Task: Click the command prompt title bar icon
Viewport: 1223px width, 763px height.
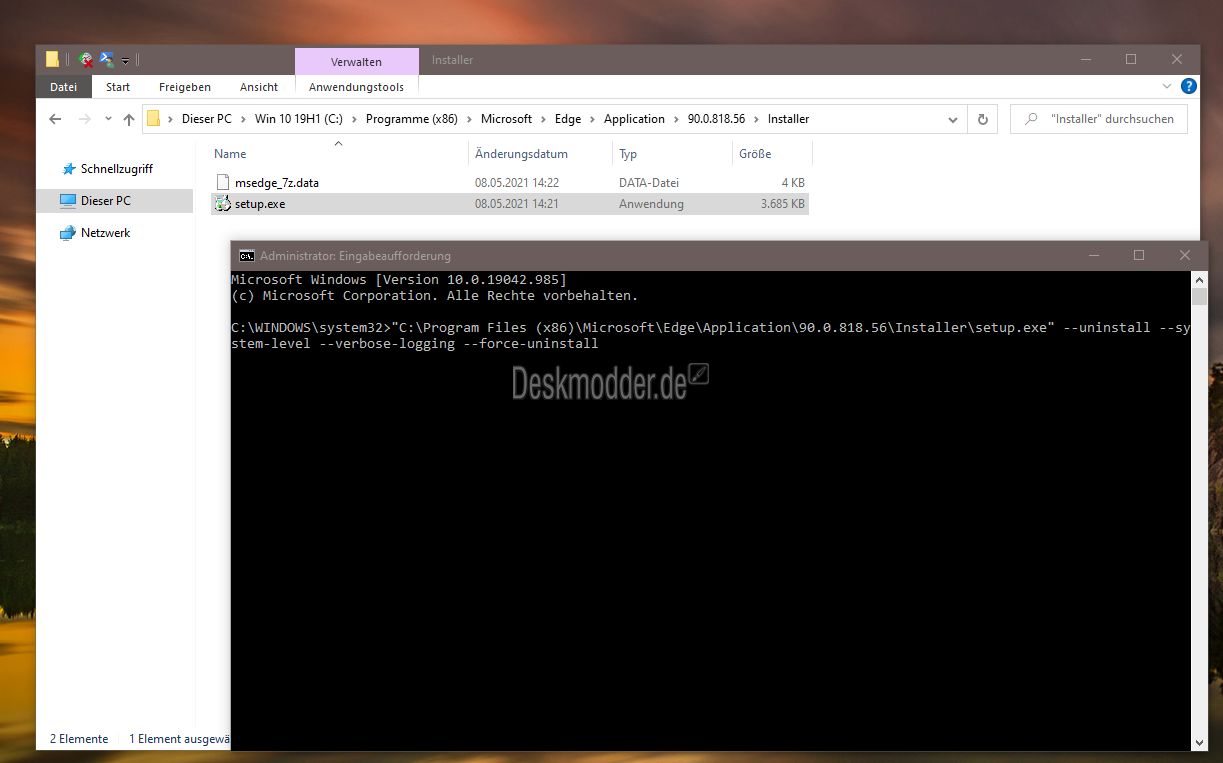Action: coord(246,256)
